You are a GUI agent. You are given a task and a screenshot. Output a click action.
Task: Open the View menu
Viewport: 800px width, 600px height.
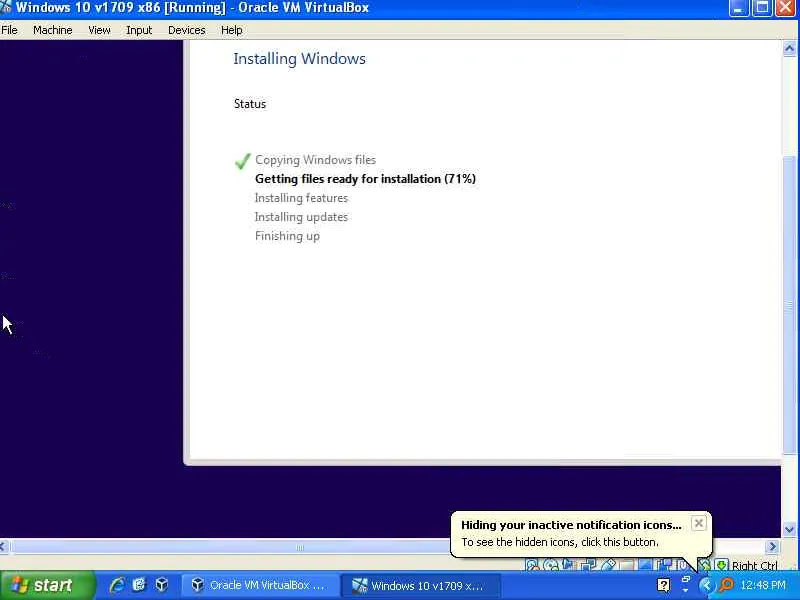coord(99,30)
